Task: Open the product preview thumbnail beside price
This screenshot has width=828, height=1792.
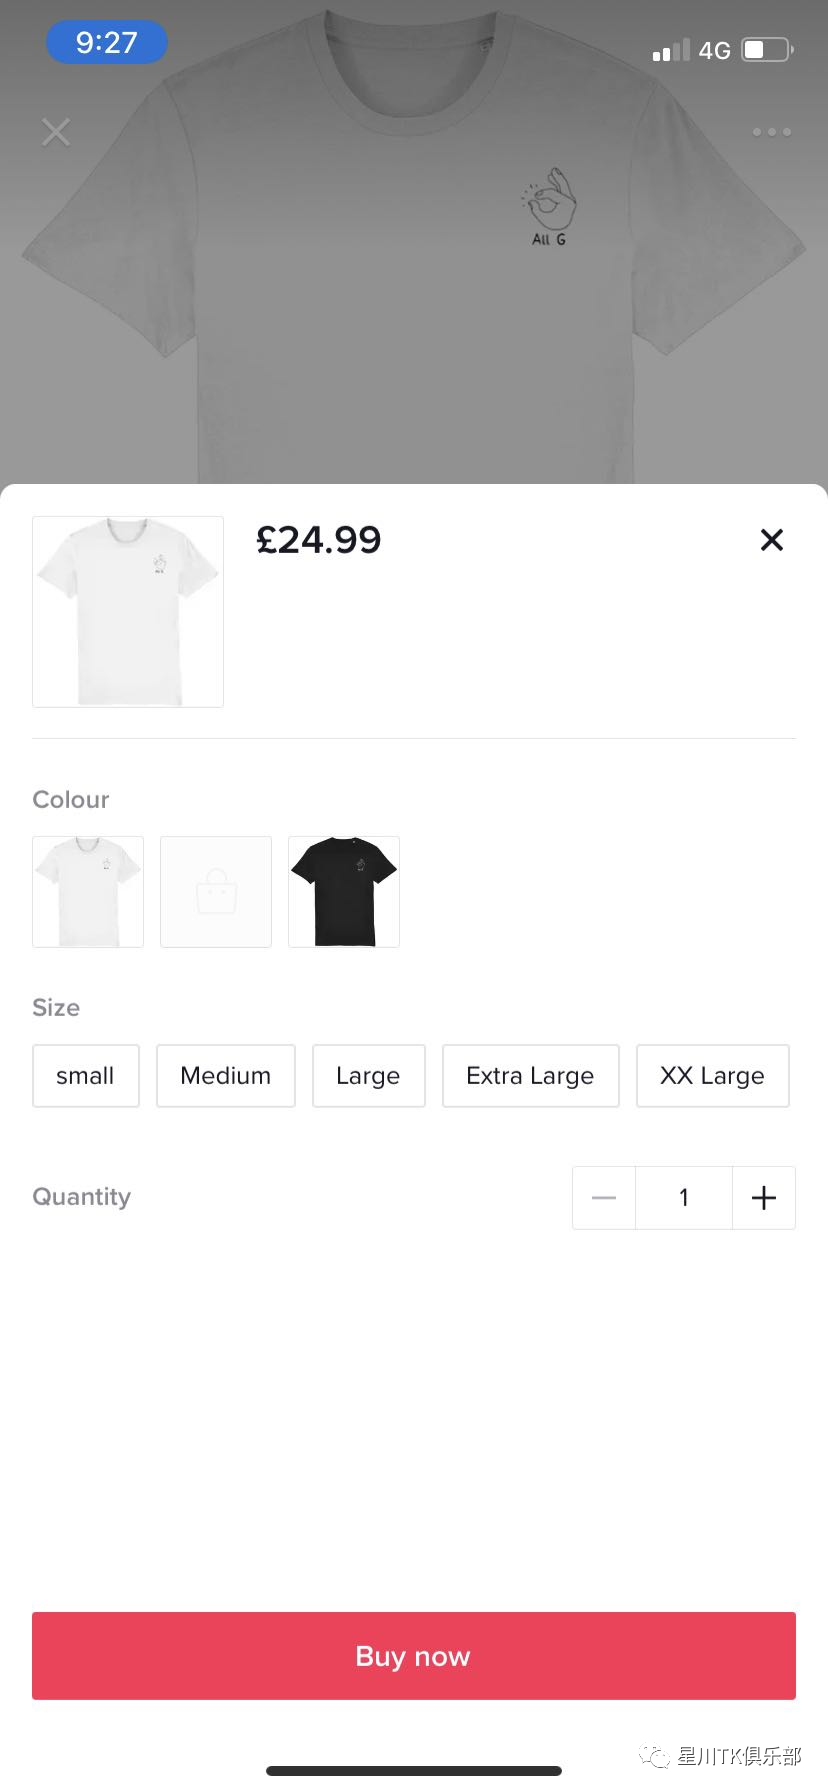Action: point(128,612)
